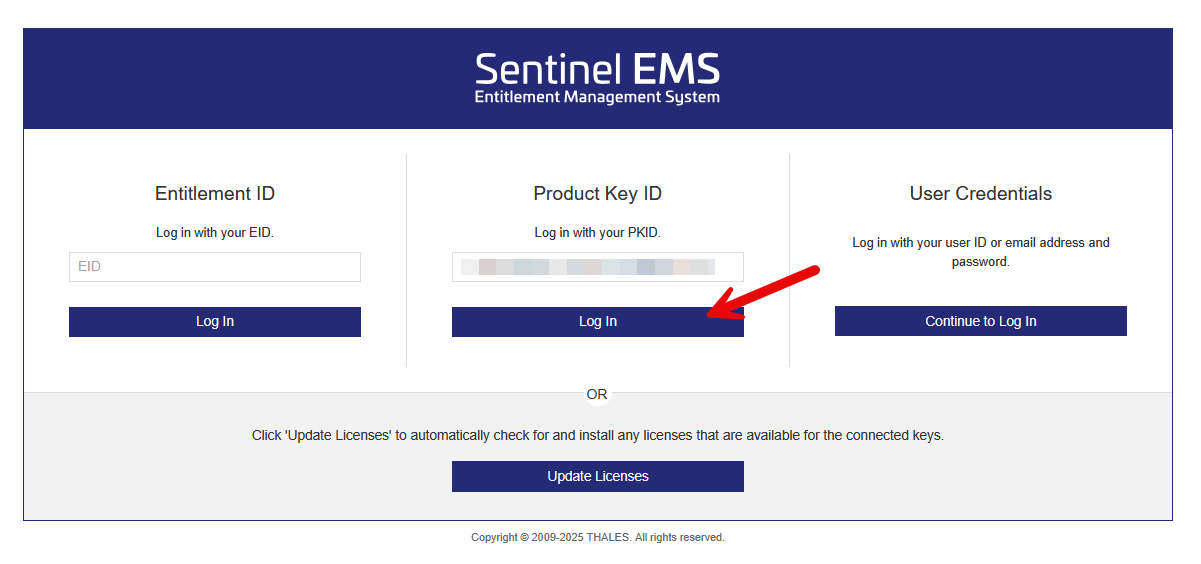Click the Entitlement Management System subtitle
The width and height of the screenshot is (1201, 564).
(x=597, y=97)
